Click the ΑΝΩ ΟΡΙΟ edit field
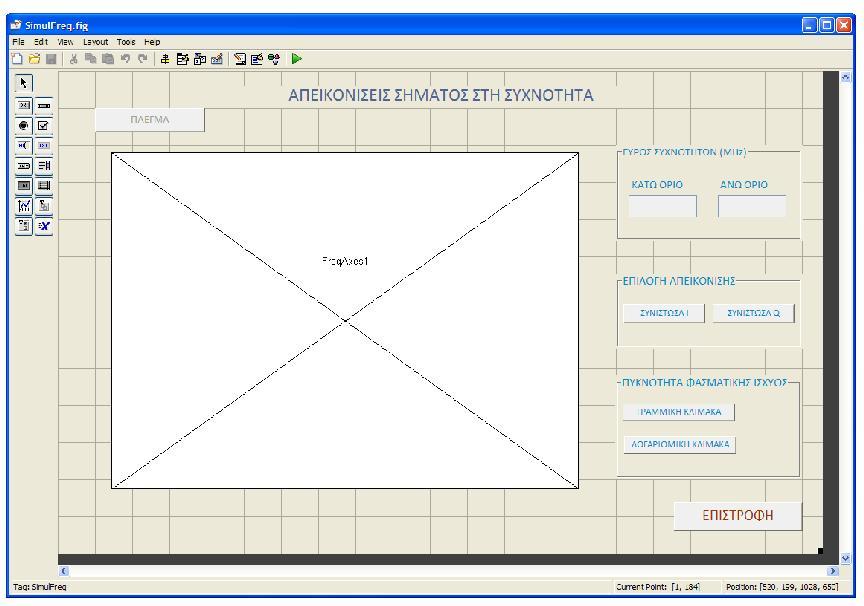 coord(752,206)
